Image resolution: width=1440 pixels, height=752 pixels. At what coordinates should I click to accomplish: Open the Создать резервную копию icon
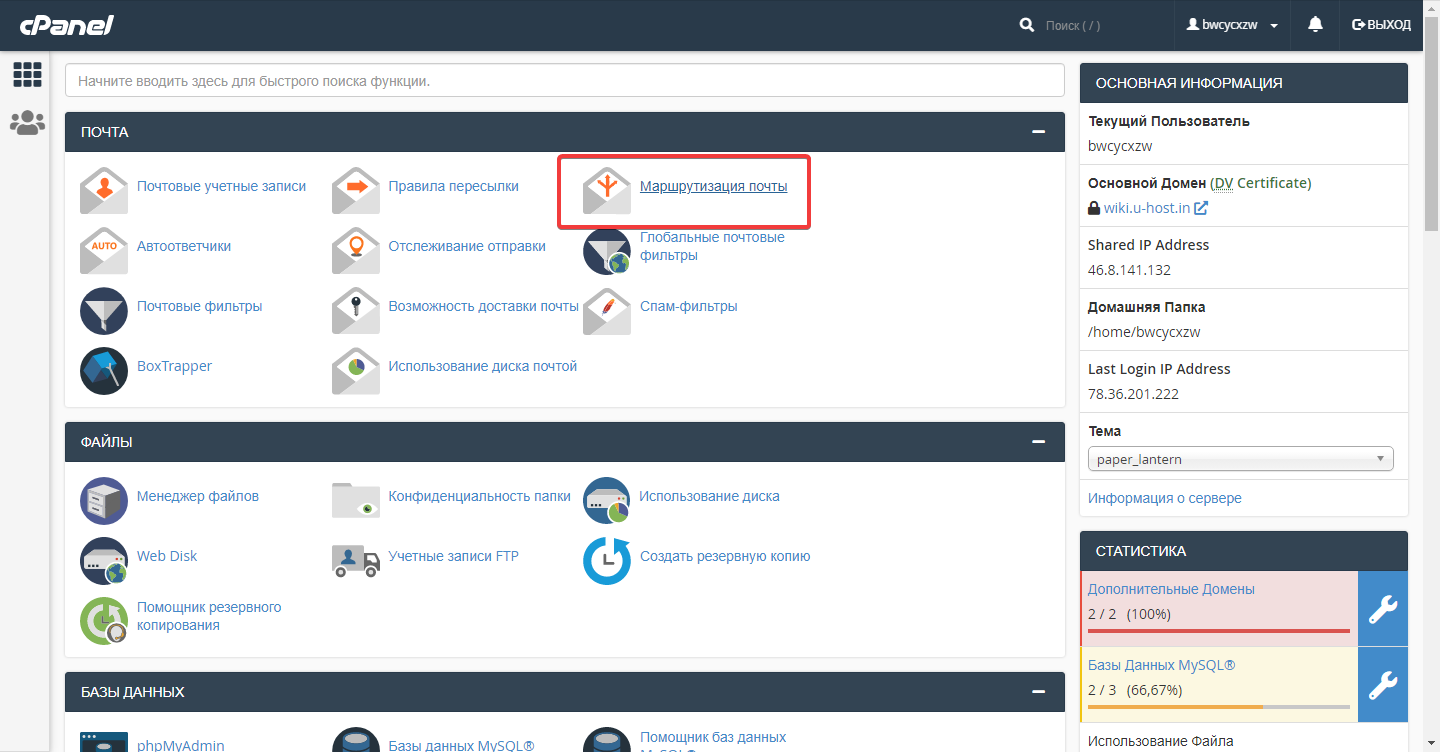pos(607,561)
